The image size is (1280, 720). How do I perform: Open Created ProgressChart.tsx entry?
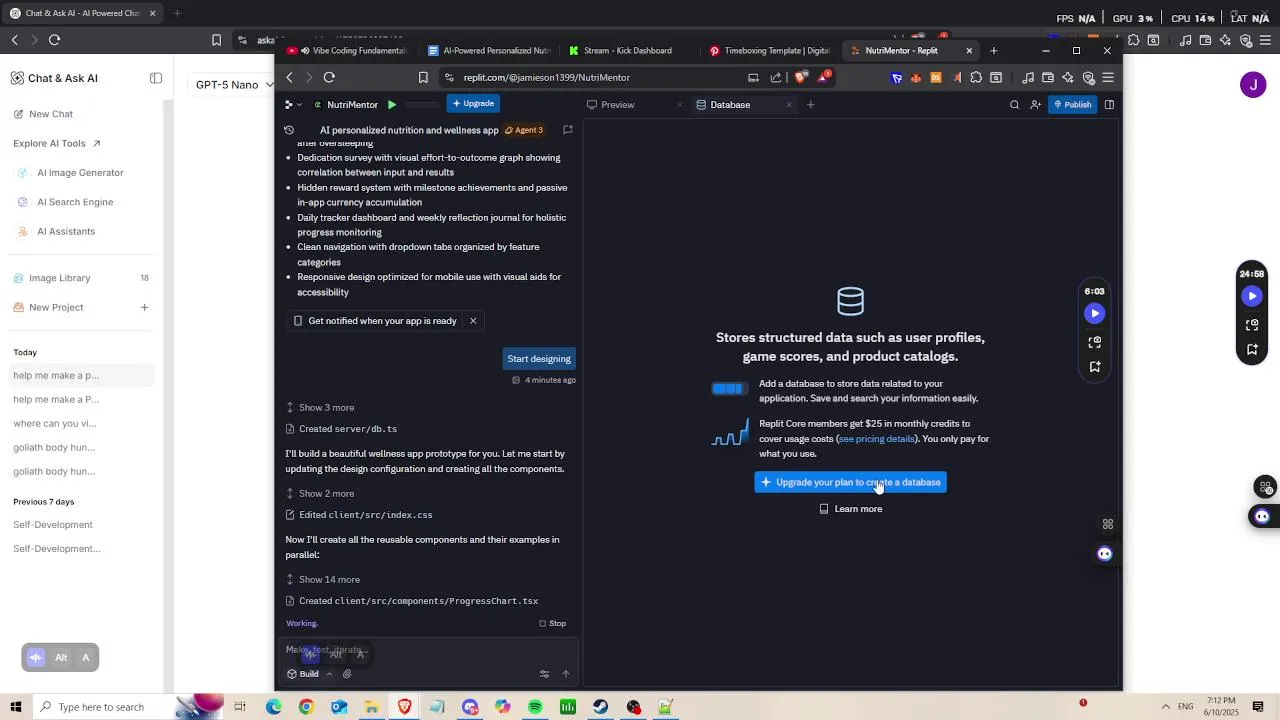point(412,601)
